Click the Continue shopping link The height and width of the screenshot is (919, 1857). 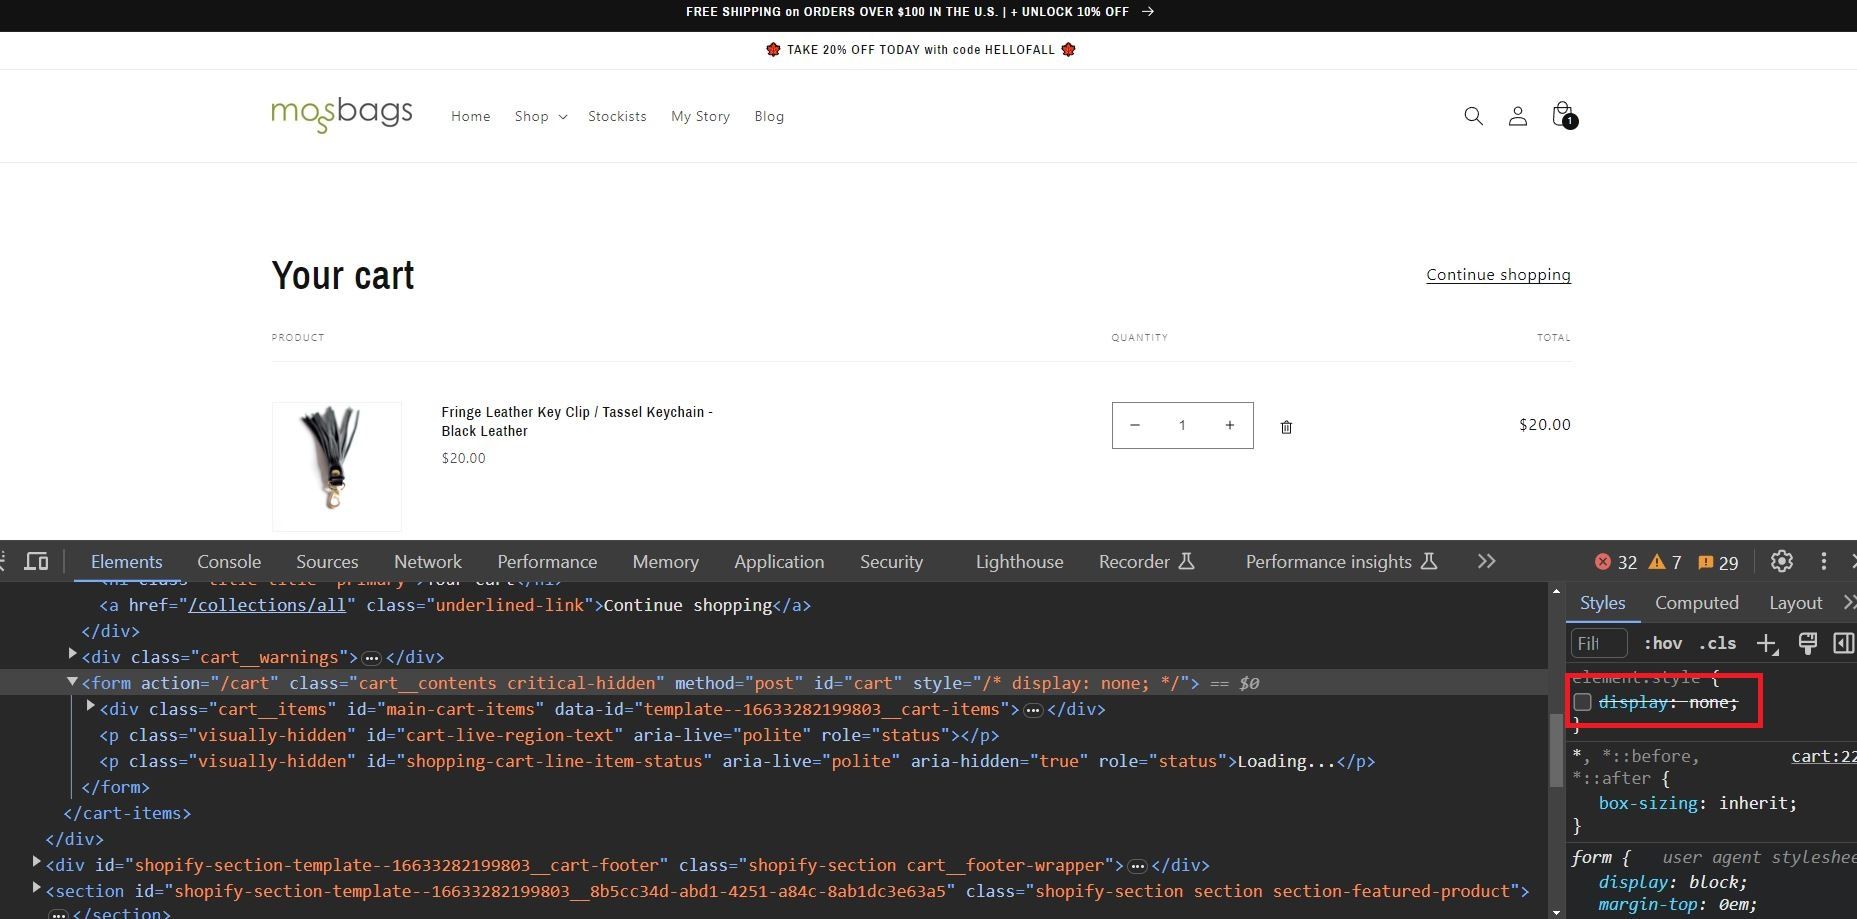[x=1498, y=275]
